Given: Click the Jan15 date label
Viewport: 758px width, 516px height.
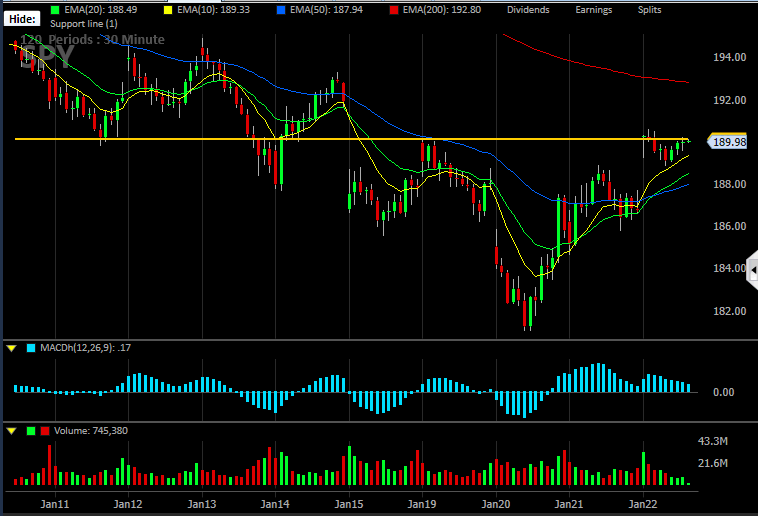Looking at the screenshot, I should coord(349,504).
